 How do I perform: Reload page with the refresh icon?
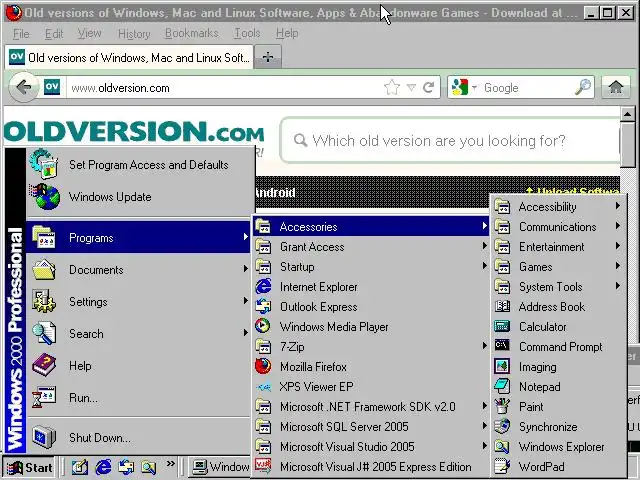[x=429, y=87]
